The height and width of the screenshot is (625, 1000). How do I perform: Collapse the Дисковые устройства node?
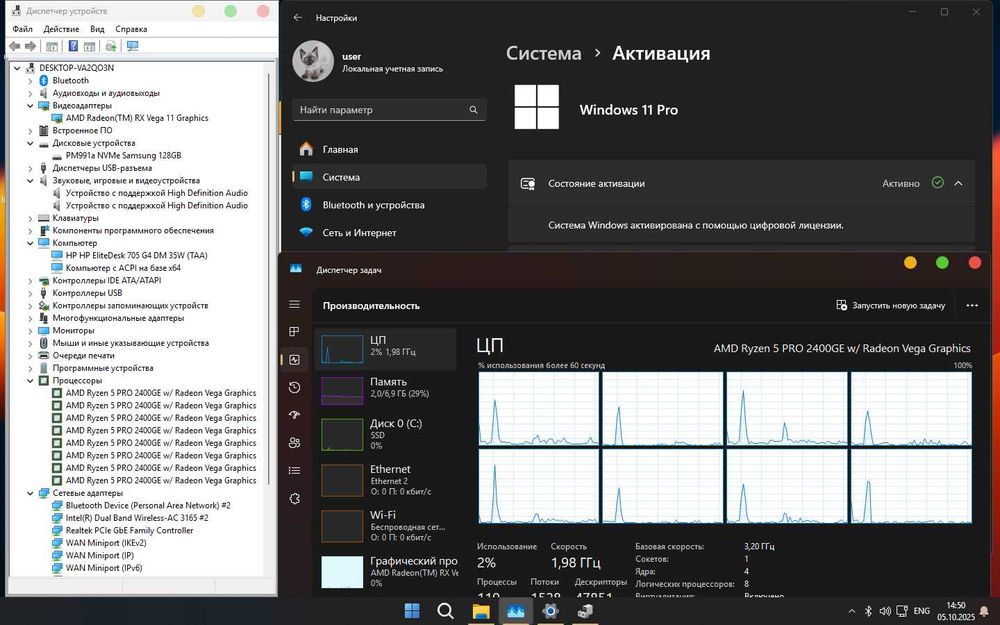(x=30, y=143)
